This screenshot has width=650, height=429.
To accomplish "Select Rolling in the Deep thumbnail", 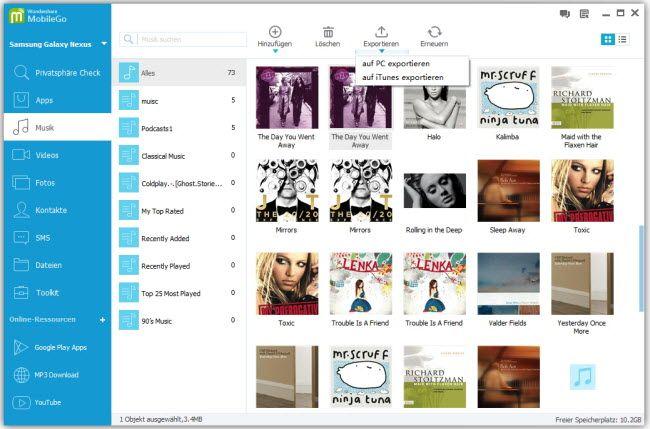I will (x=434, y=191).
